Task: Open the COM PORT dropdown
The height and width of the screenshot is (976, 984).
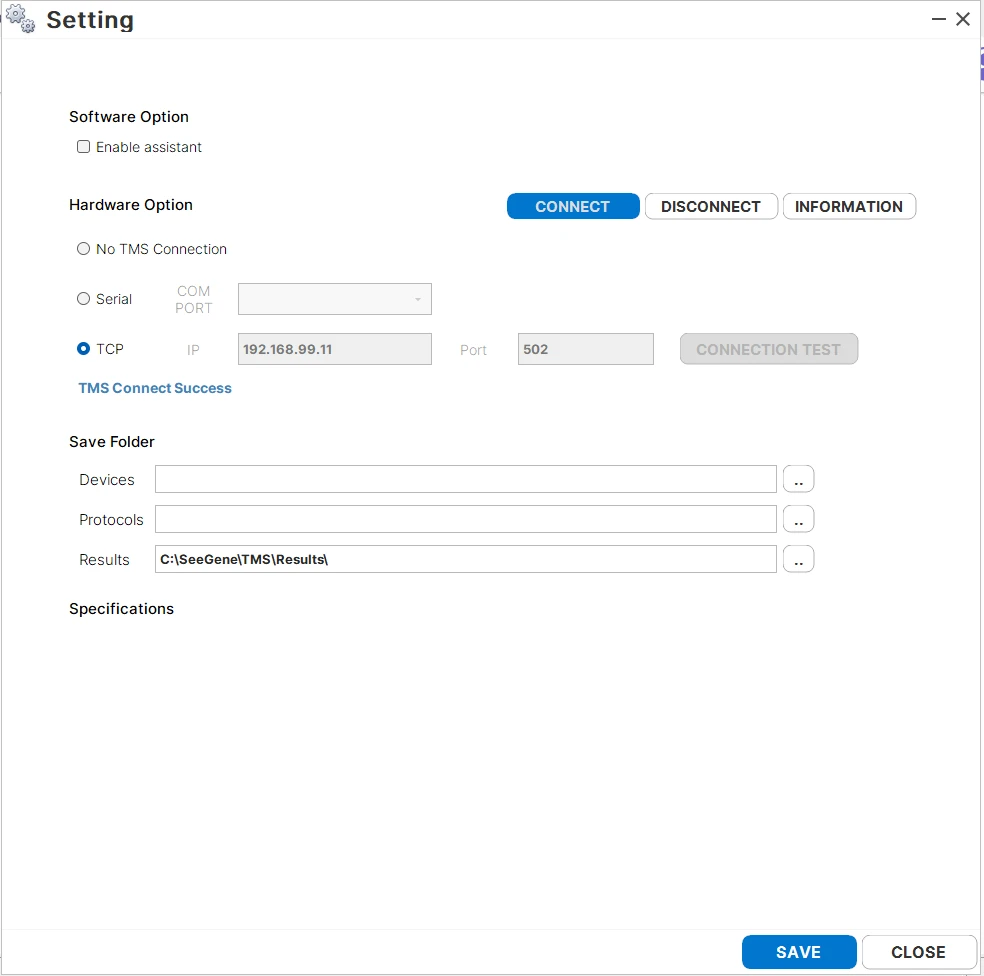Action: coord(334,299)
